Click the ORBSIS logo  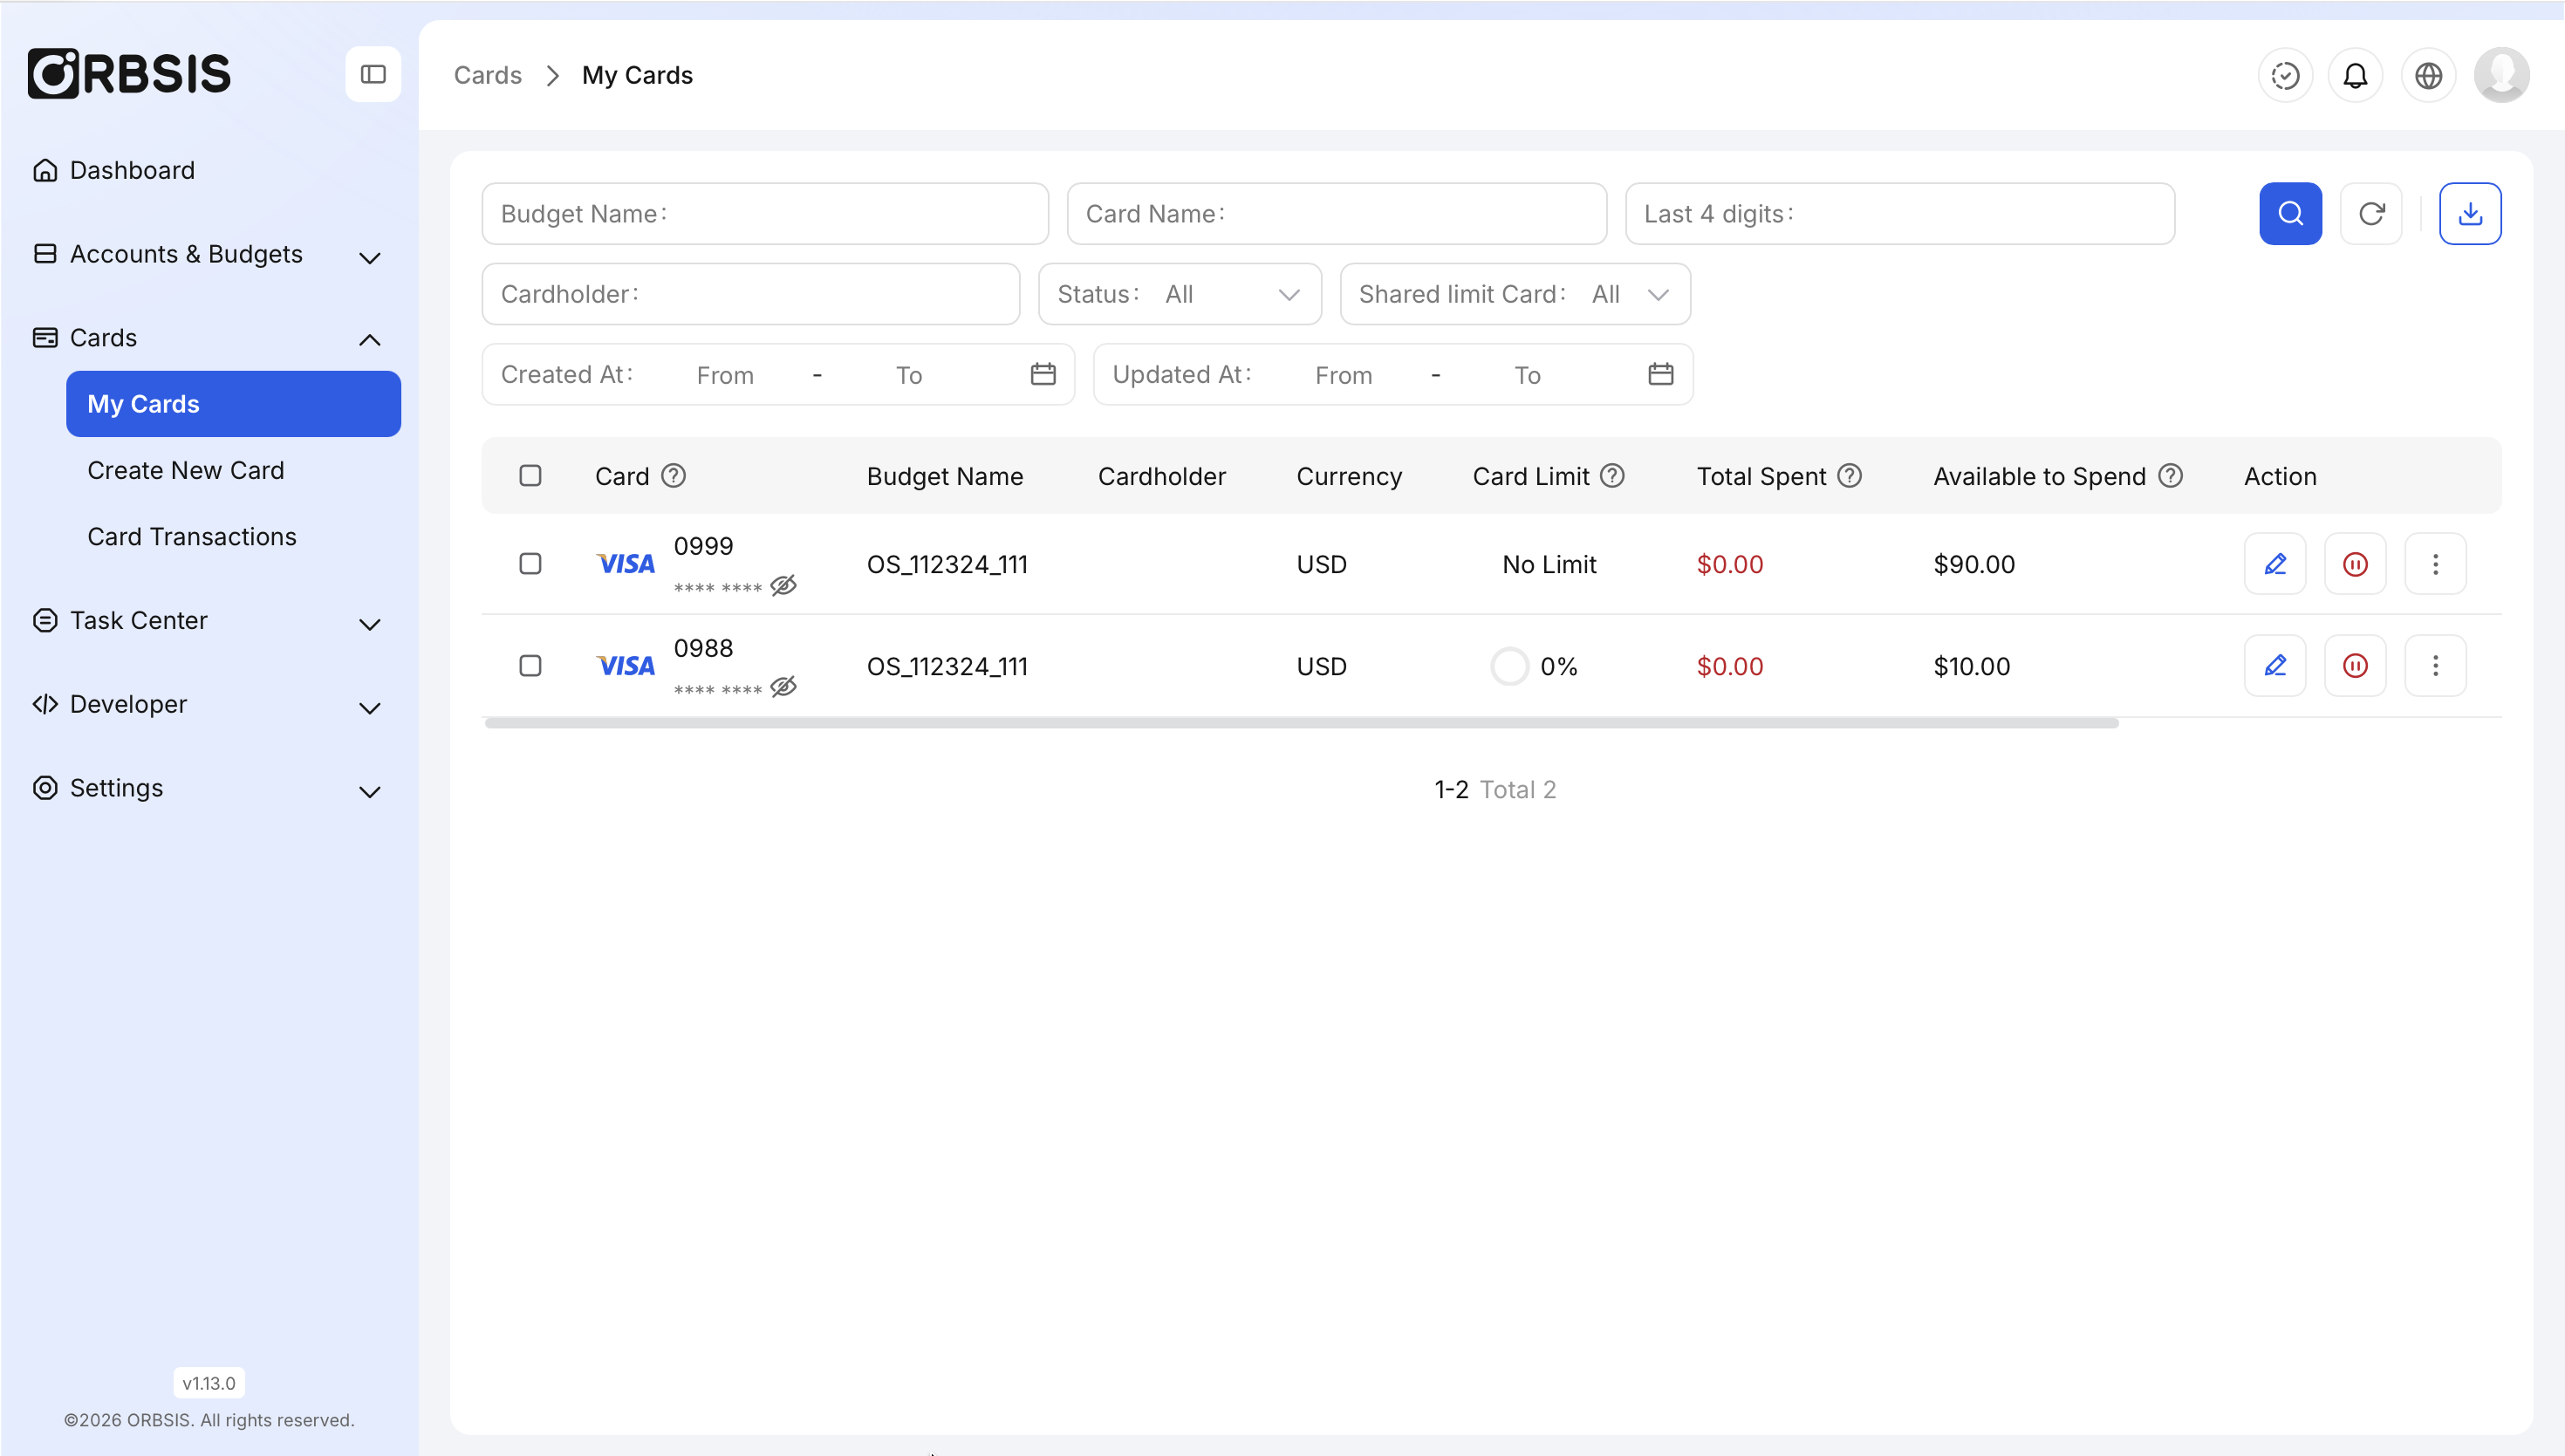(x=129, y=73)
